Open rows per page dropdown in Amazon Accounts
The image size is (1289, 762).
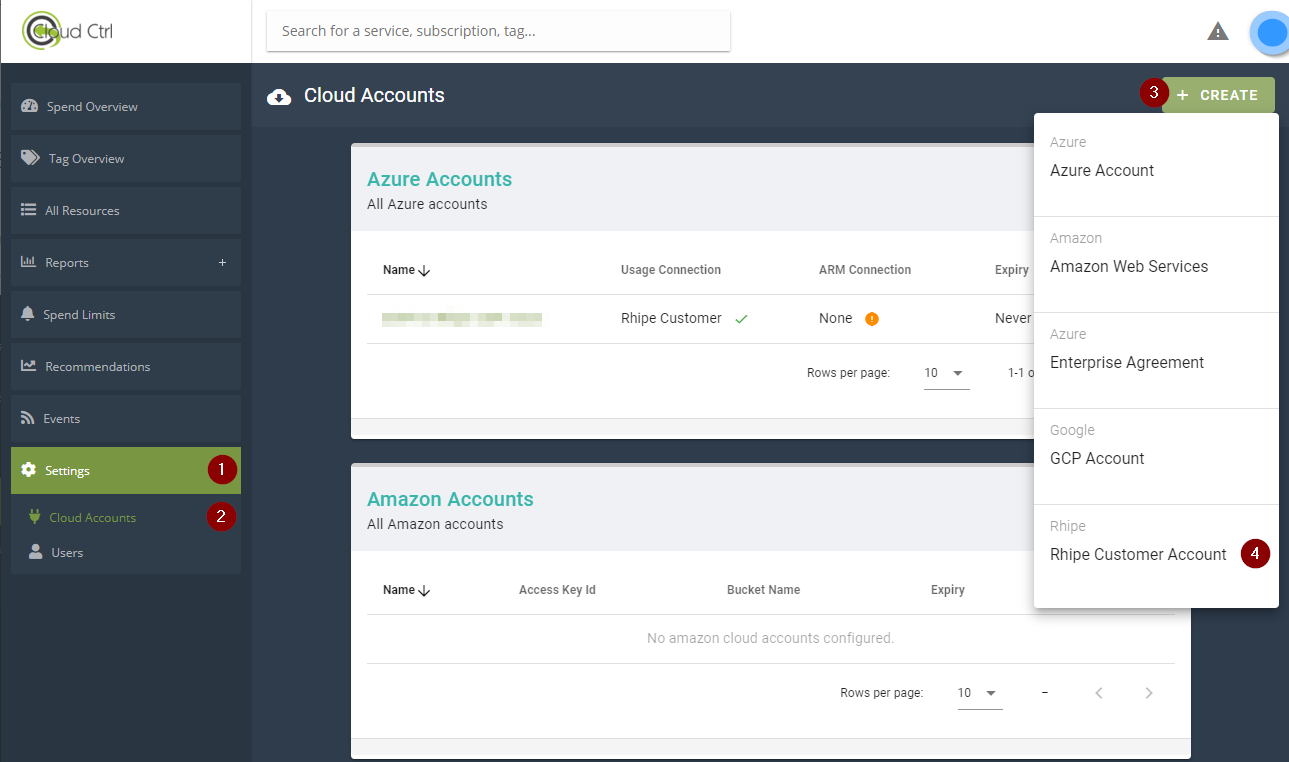click(x=979, y=693)
